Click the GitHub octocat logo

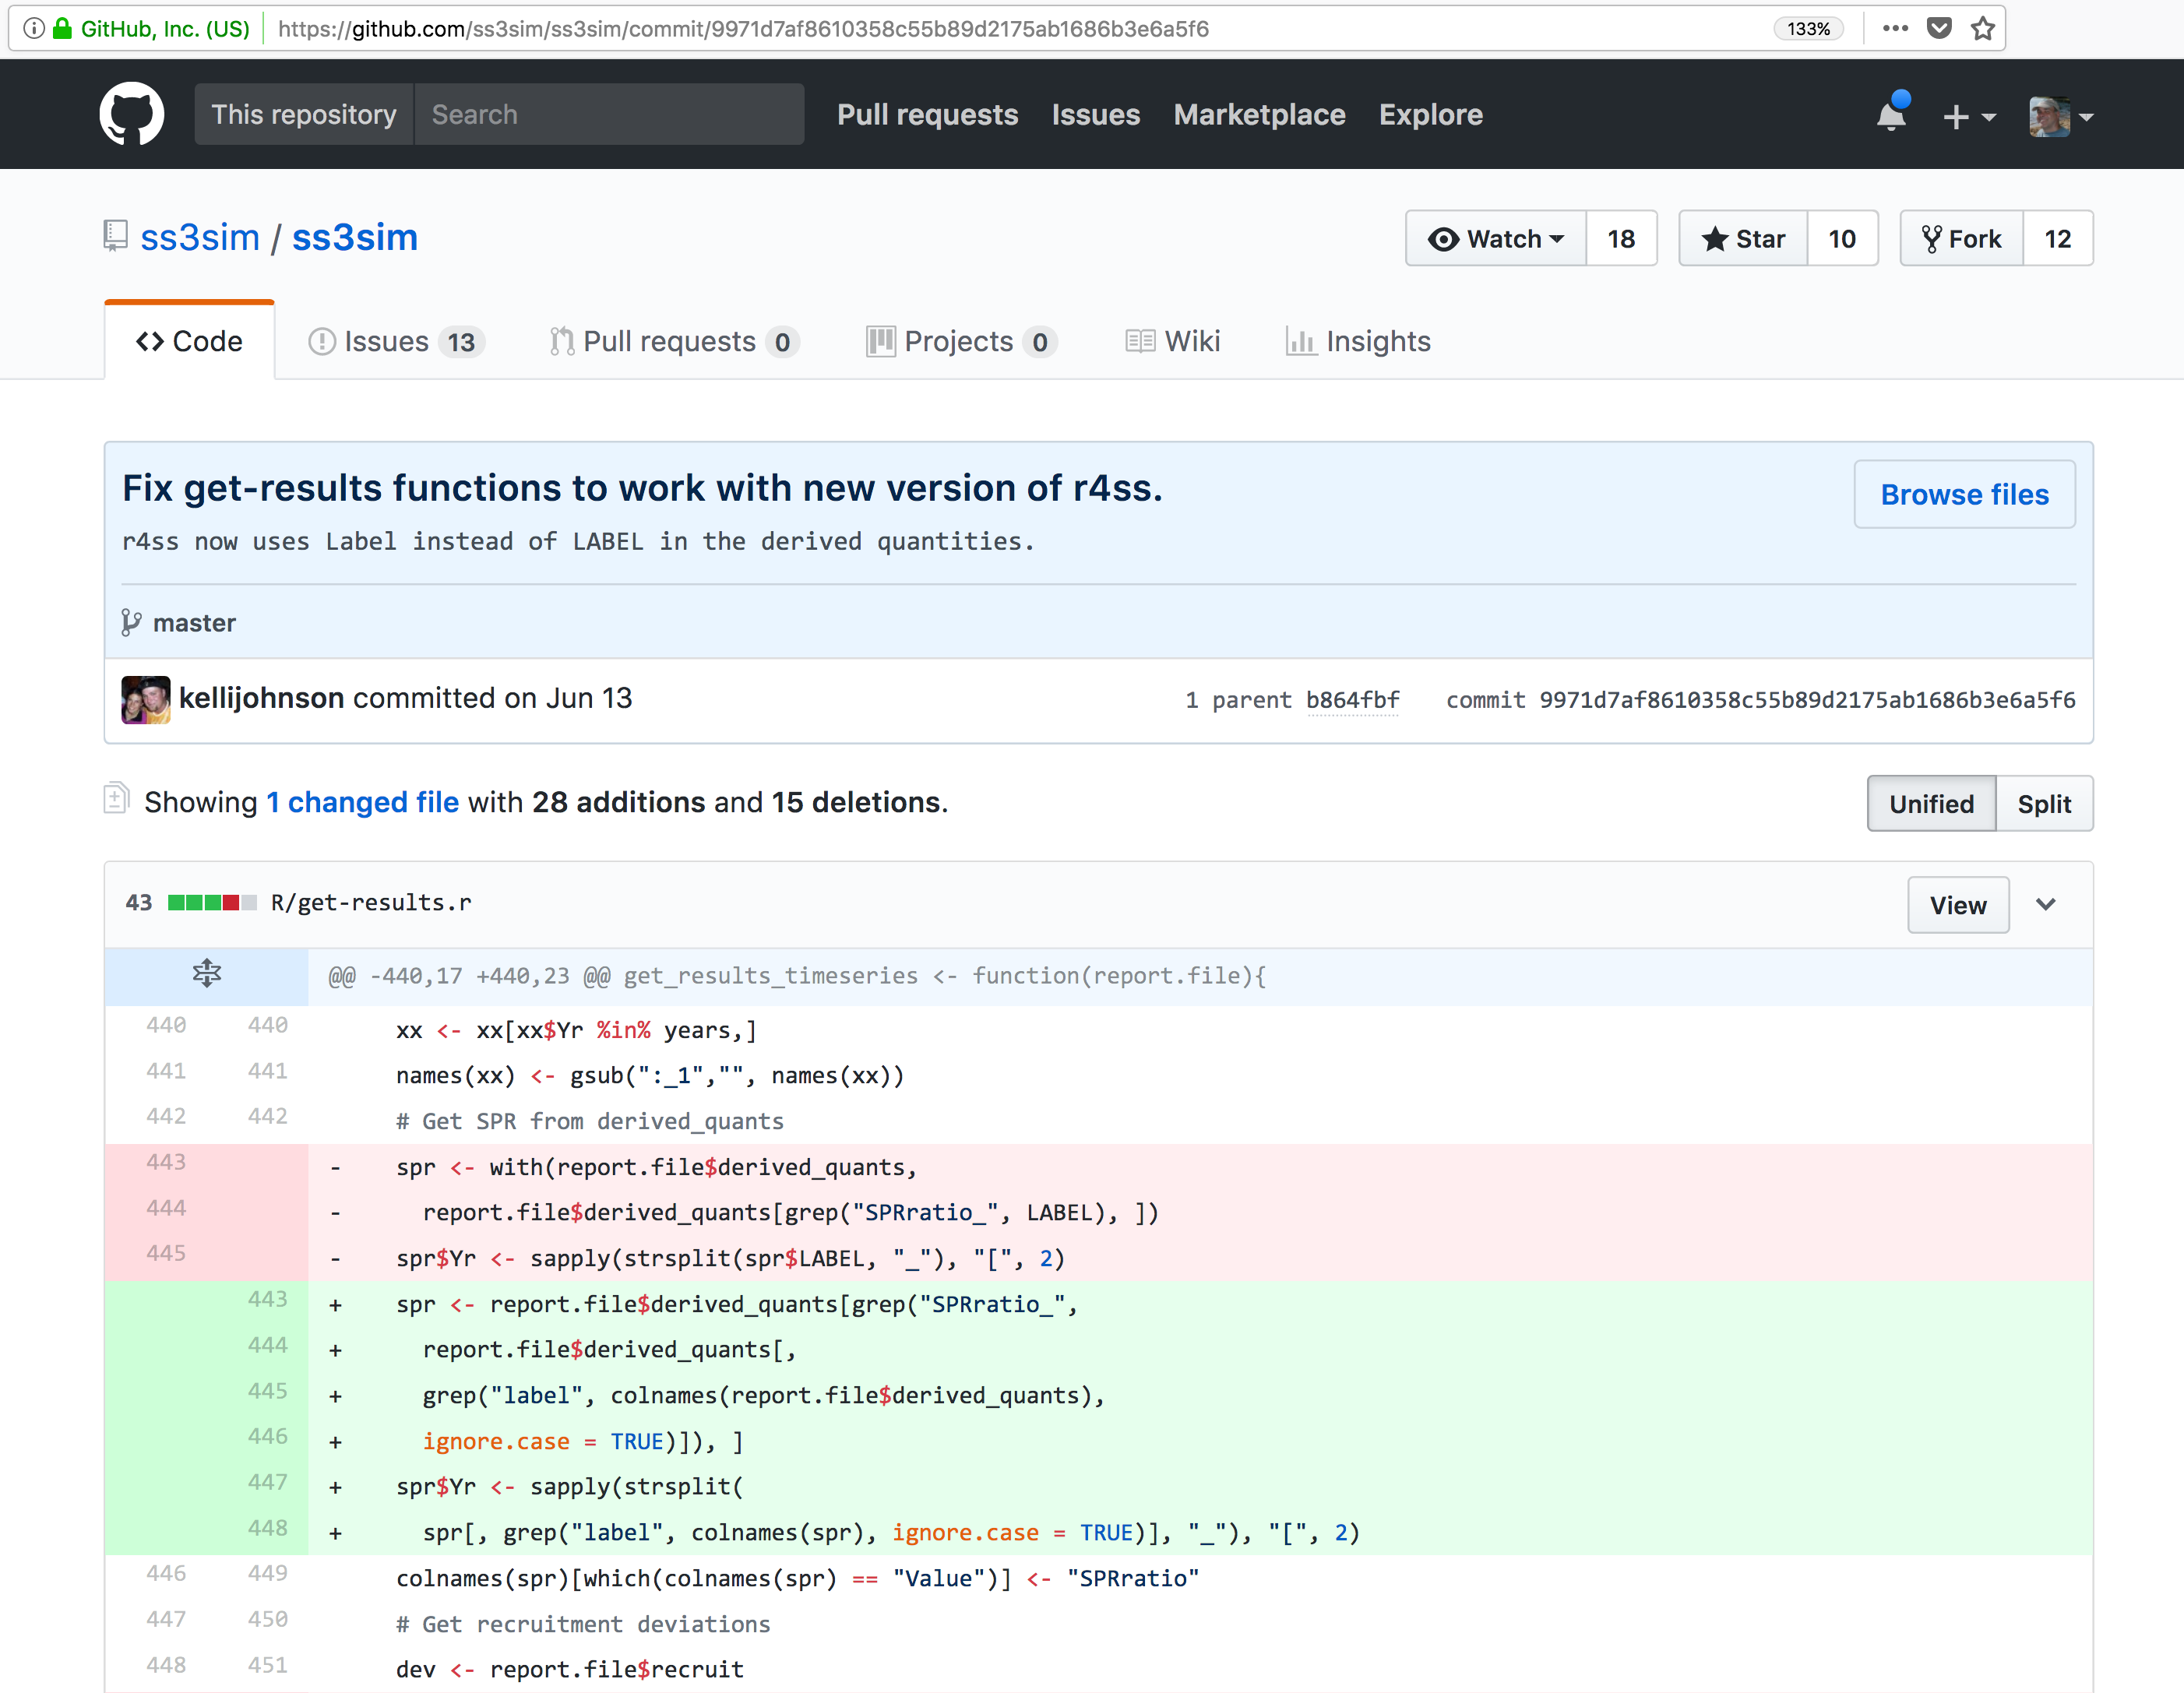point(131,114)
